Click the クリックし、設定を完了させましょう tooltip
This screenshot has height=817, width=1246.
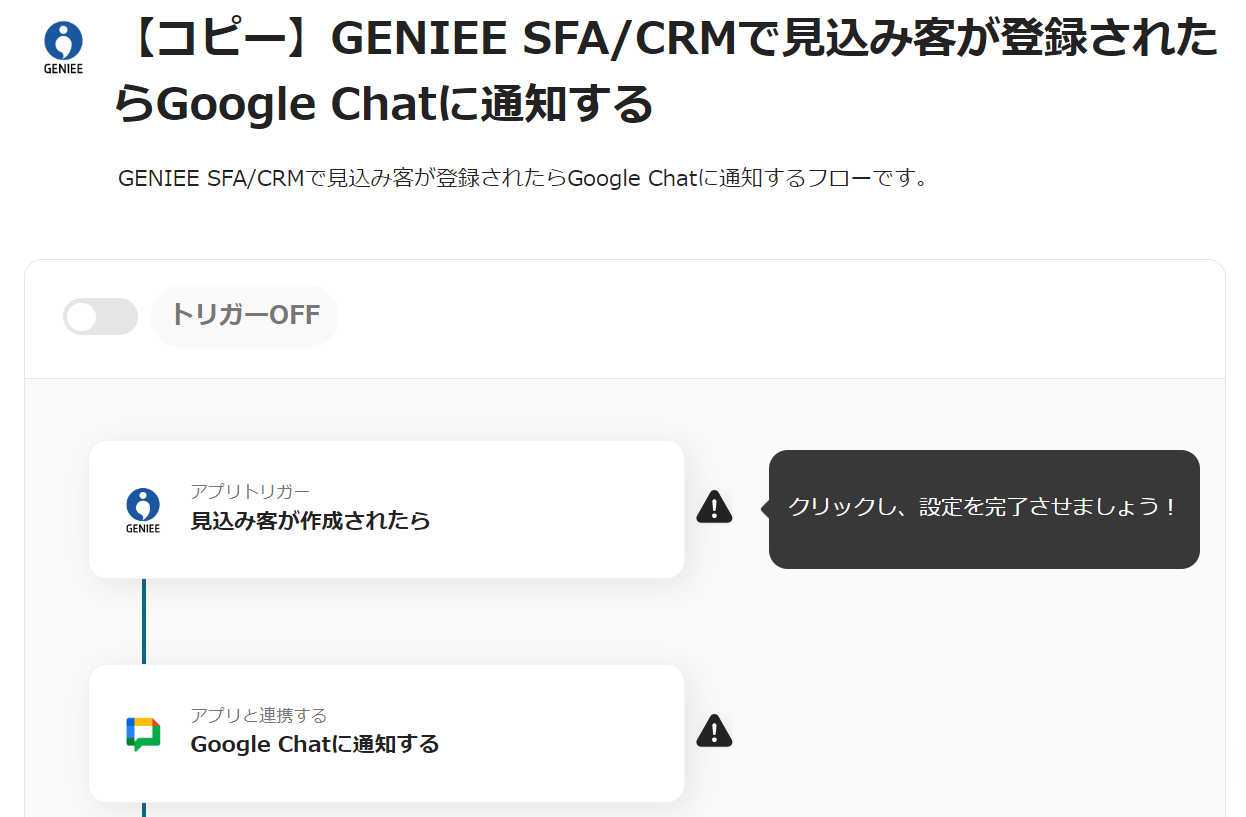983,508
